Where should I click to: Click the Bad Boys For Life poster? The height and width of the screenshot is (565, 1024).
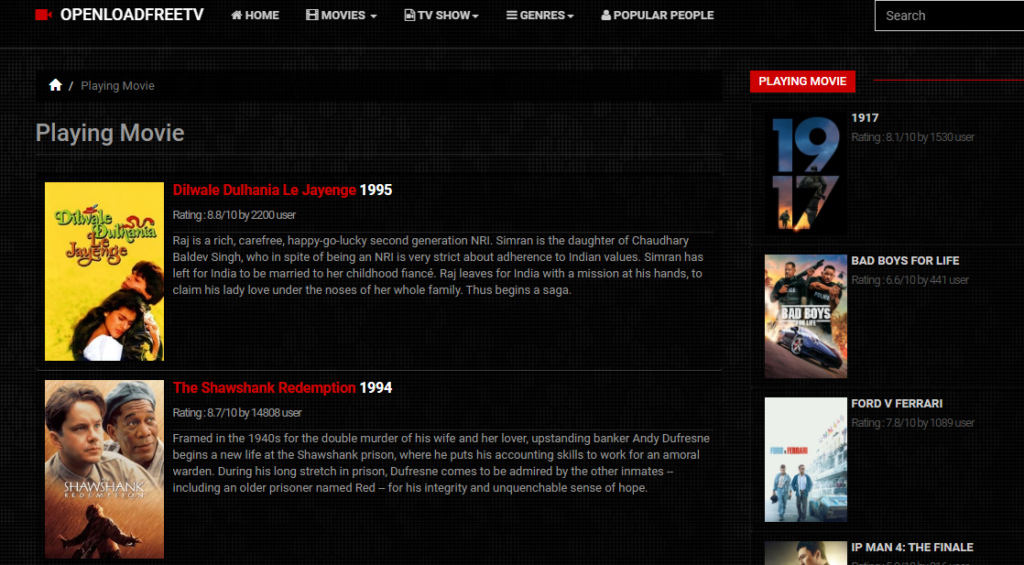[806, 316]
